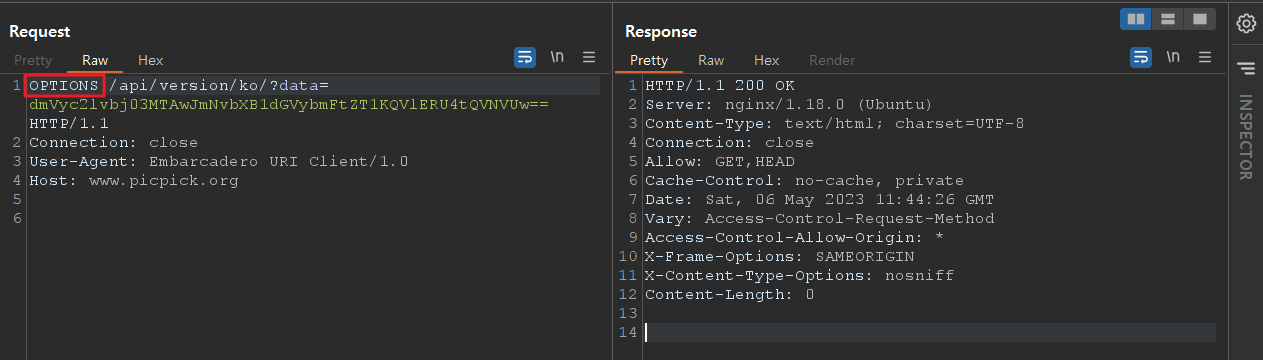Toggle show non-printable chars in Response panel

pos(1173,57)
